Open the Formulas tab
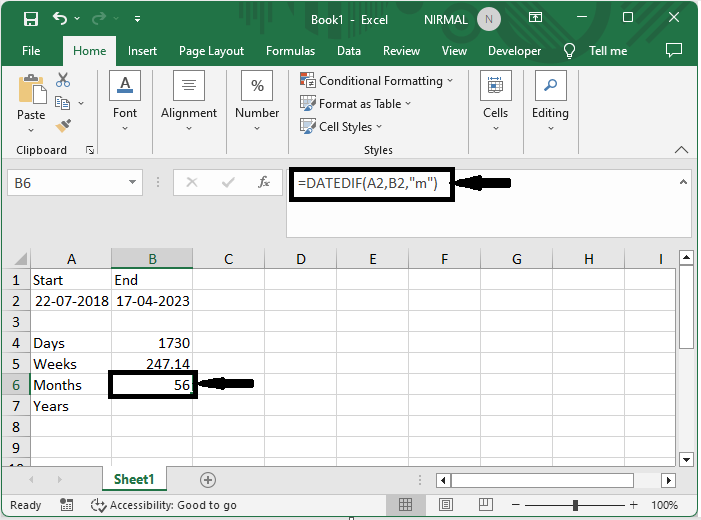The height and width of the screenshot is (520, 701). [x=290, y=51]
